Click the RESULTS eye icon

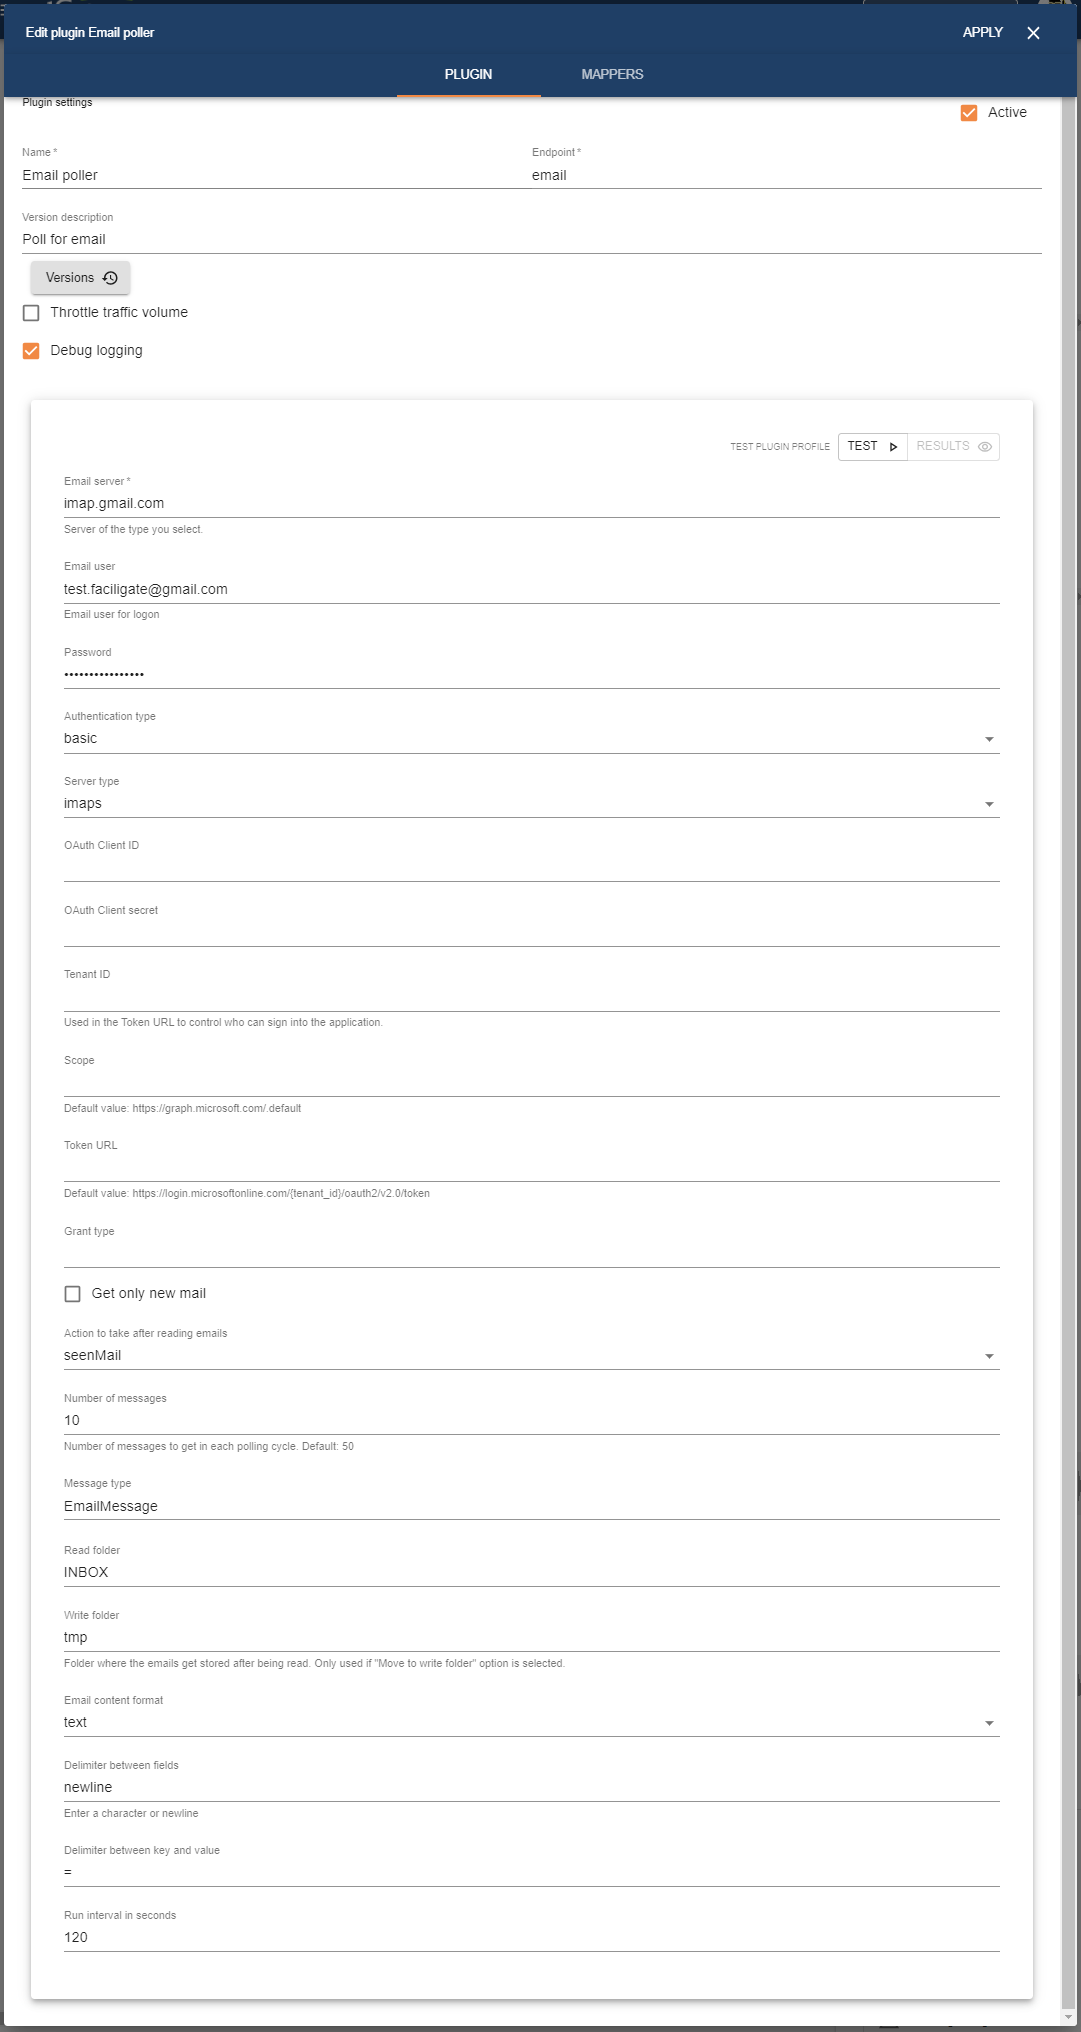(985, 447)
